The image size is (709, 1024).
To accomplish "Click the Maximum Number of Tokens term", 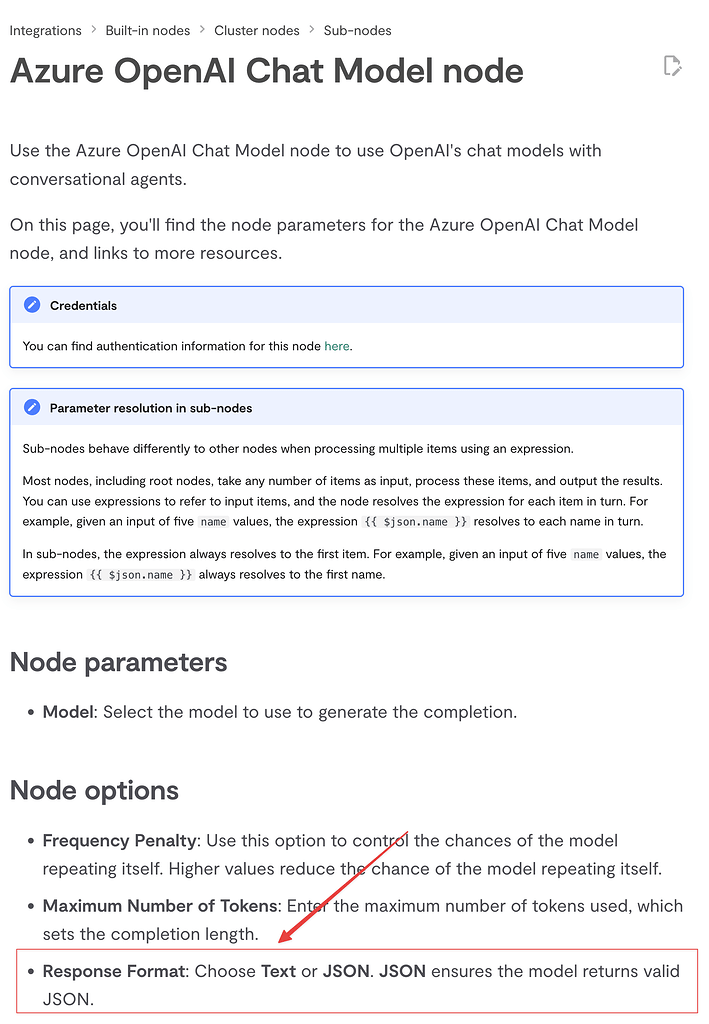I will [159, 906].
